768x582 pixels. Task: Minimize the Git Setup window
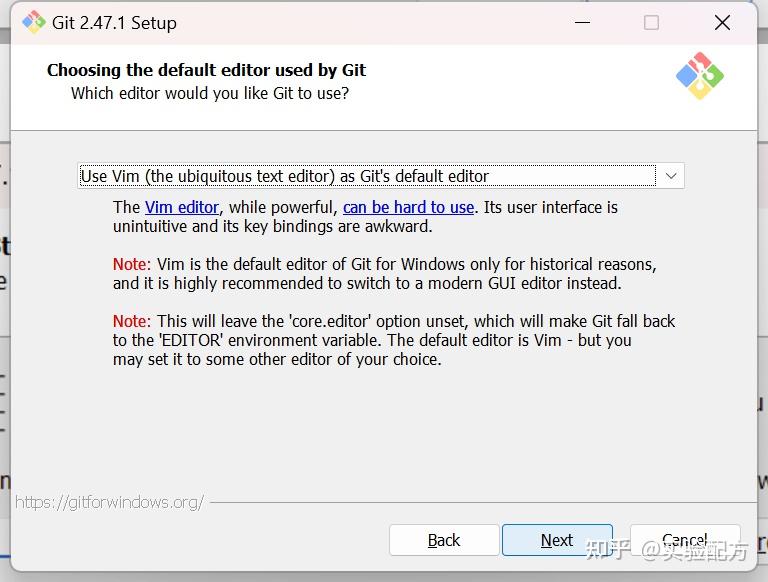[x=581, y=23]
